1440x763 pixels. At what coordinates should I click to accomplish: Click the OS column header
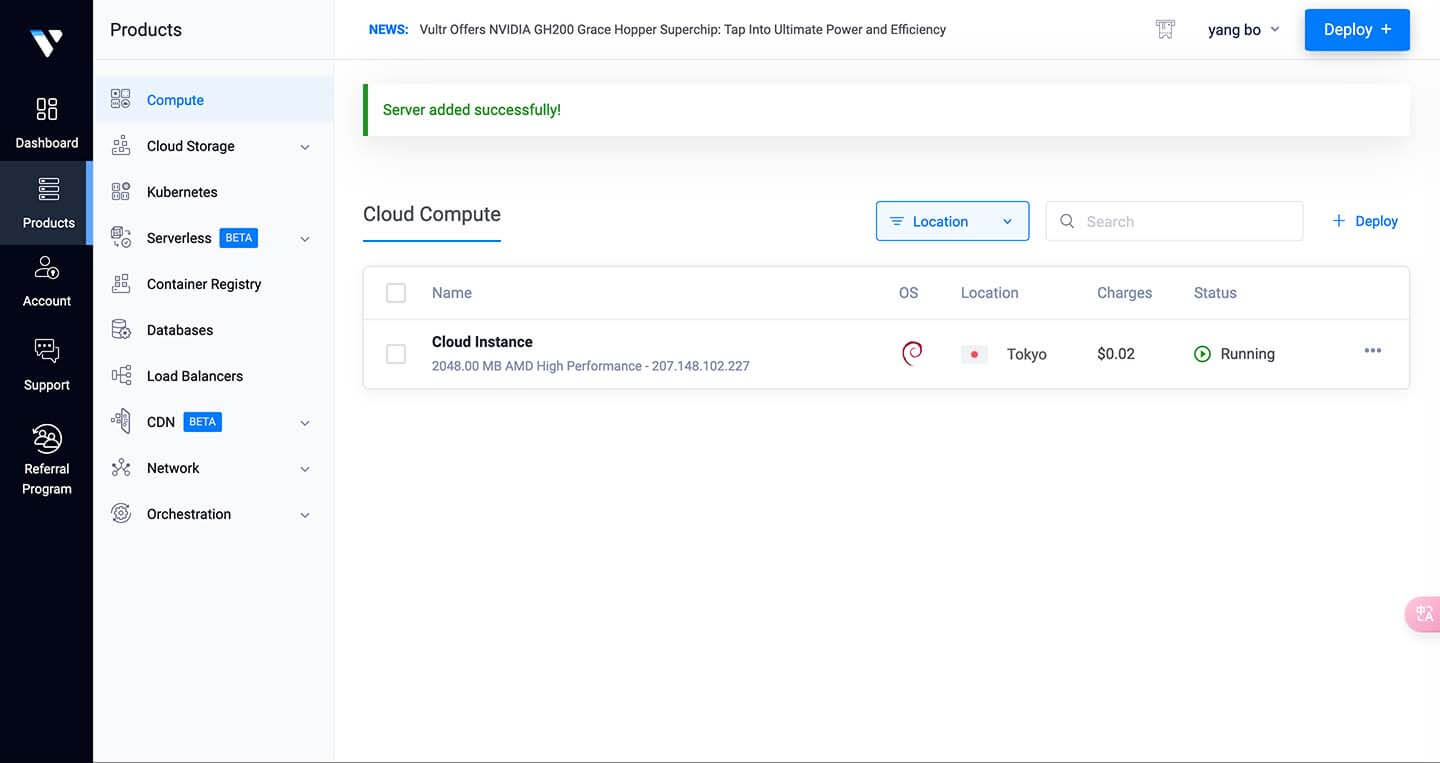(908, 293)
